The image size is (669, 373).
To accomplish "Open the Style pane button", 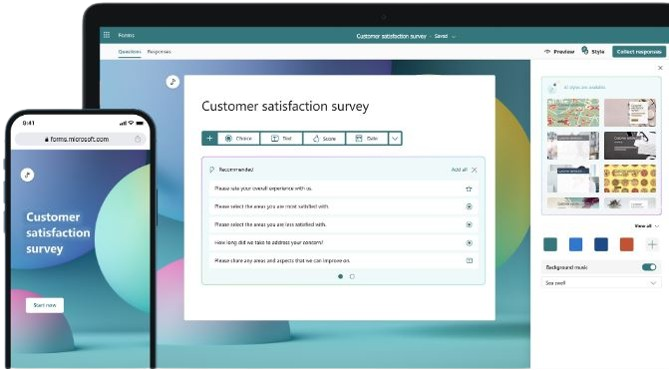I will click(x=593, y=51).
